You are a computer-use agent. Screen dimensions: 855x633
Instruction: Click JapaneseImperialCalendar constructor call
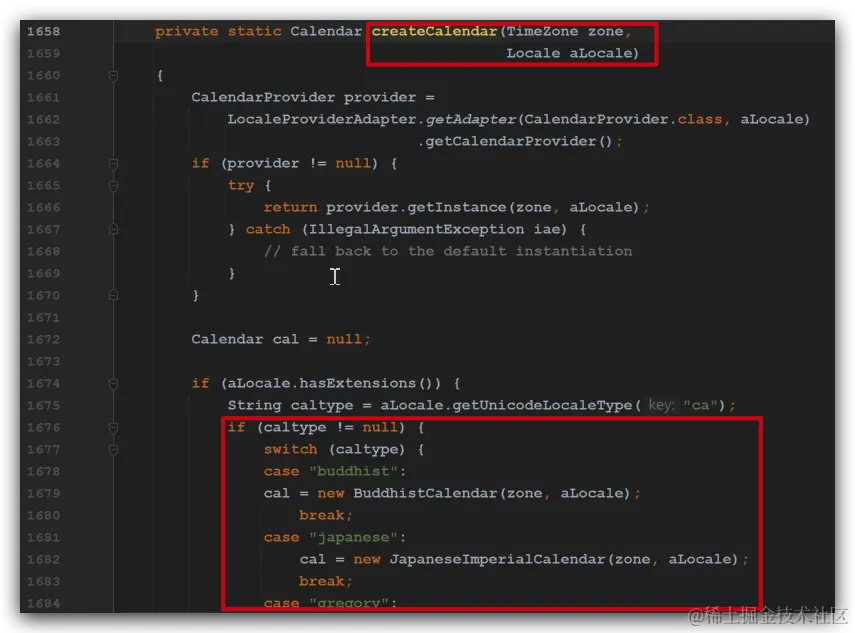[497, 560]
